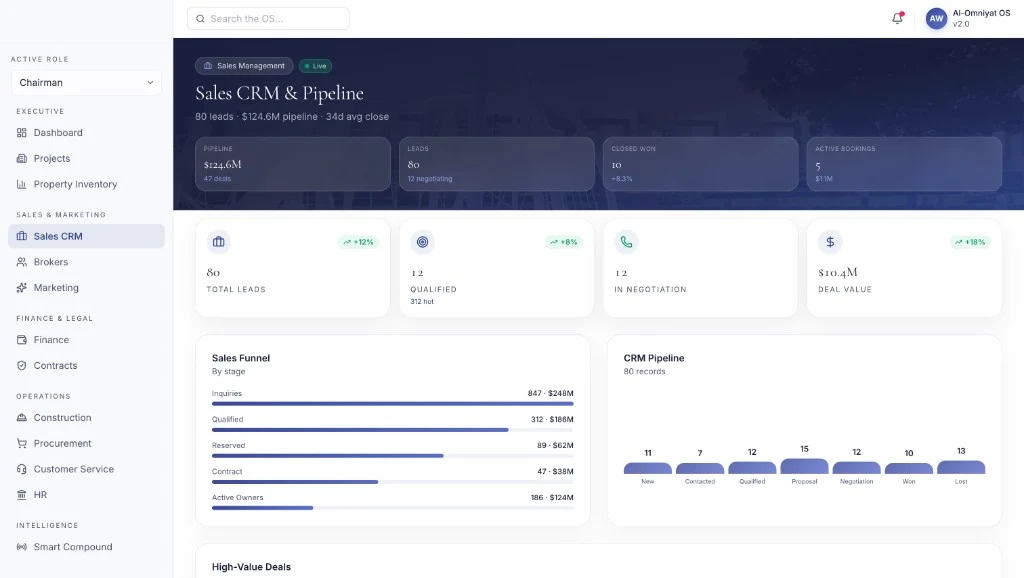Click the Construction hard hat icon
This screenshot has width=1024, height=578.
22,417
